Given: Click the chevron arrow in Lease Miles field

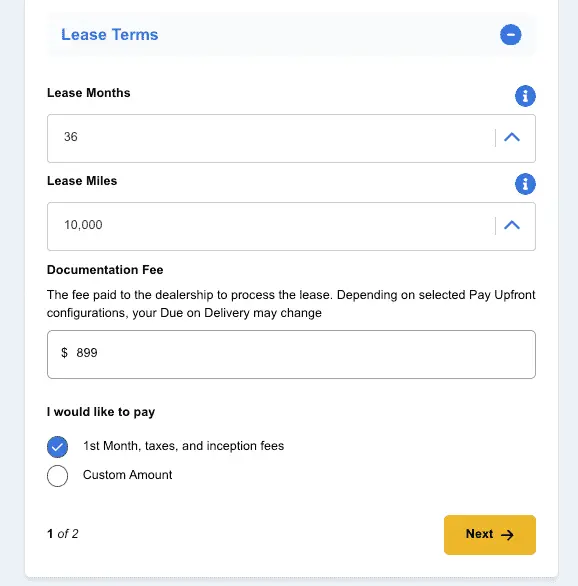Looking at the screenshot, I should pyautogui.click(x=511, y=225).
